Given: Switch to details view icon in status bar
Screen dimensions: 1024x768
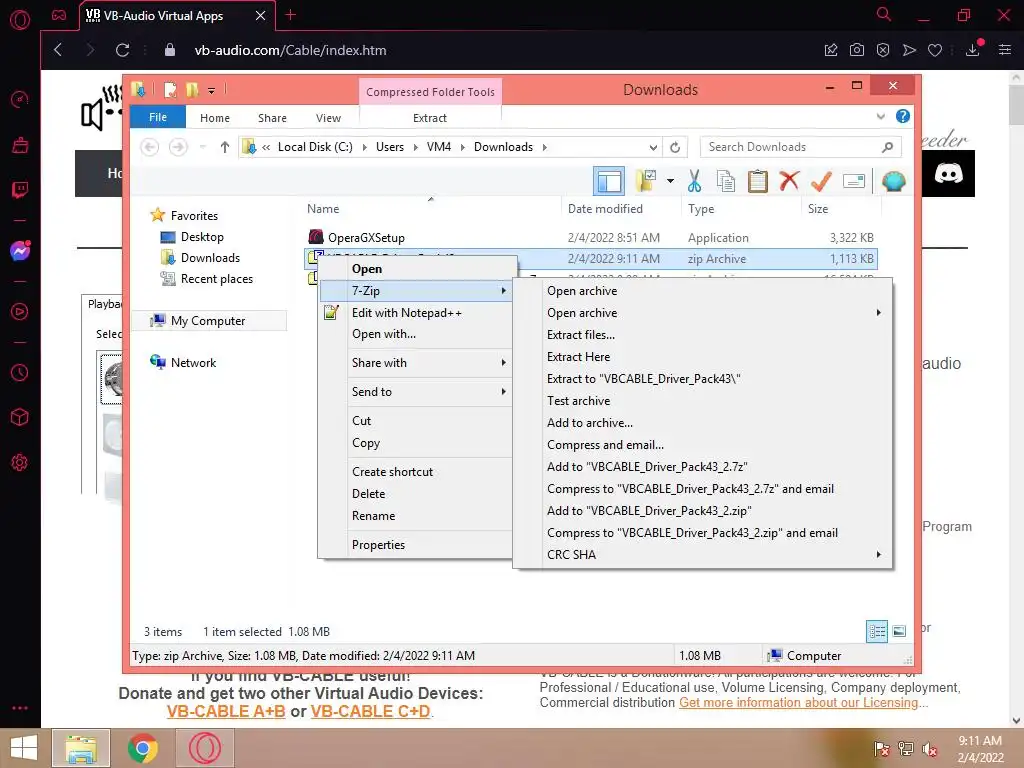Looking at the screenshot, I should click(877, 631).
